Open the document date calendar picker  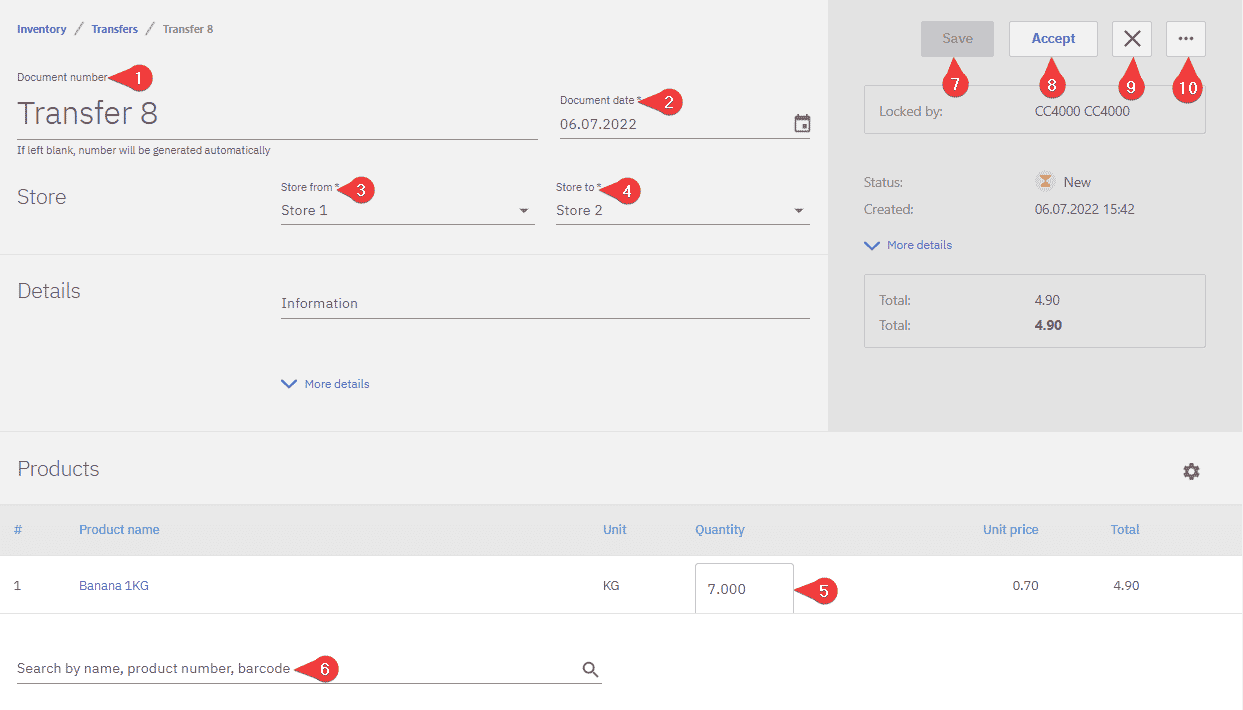801,124
